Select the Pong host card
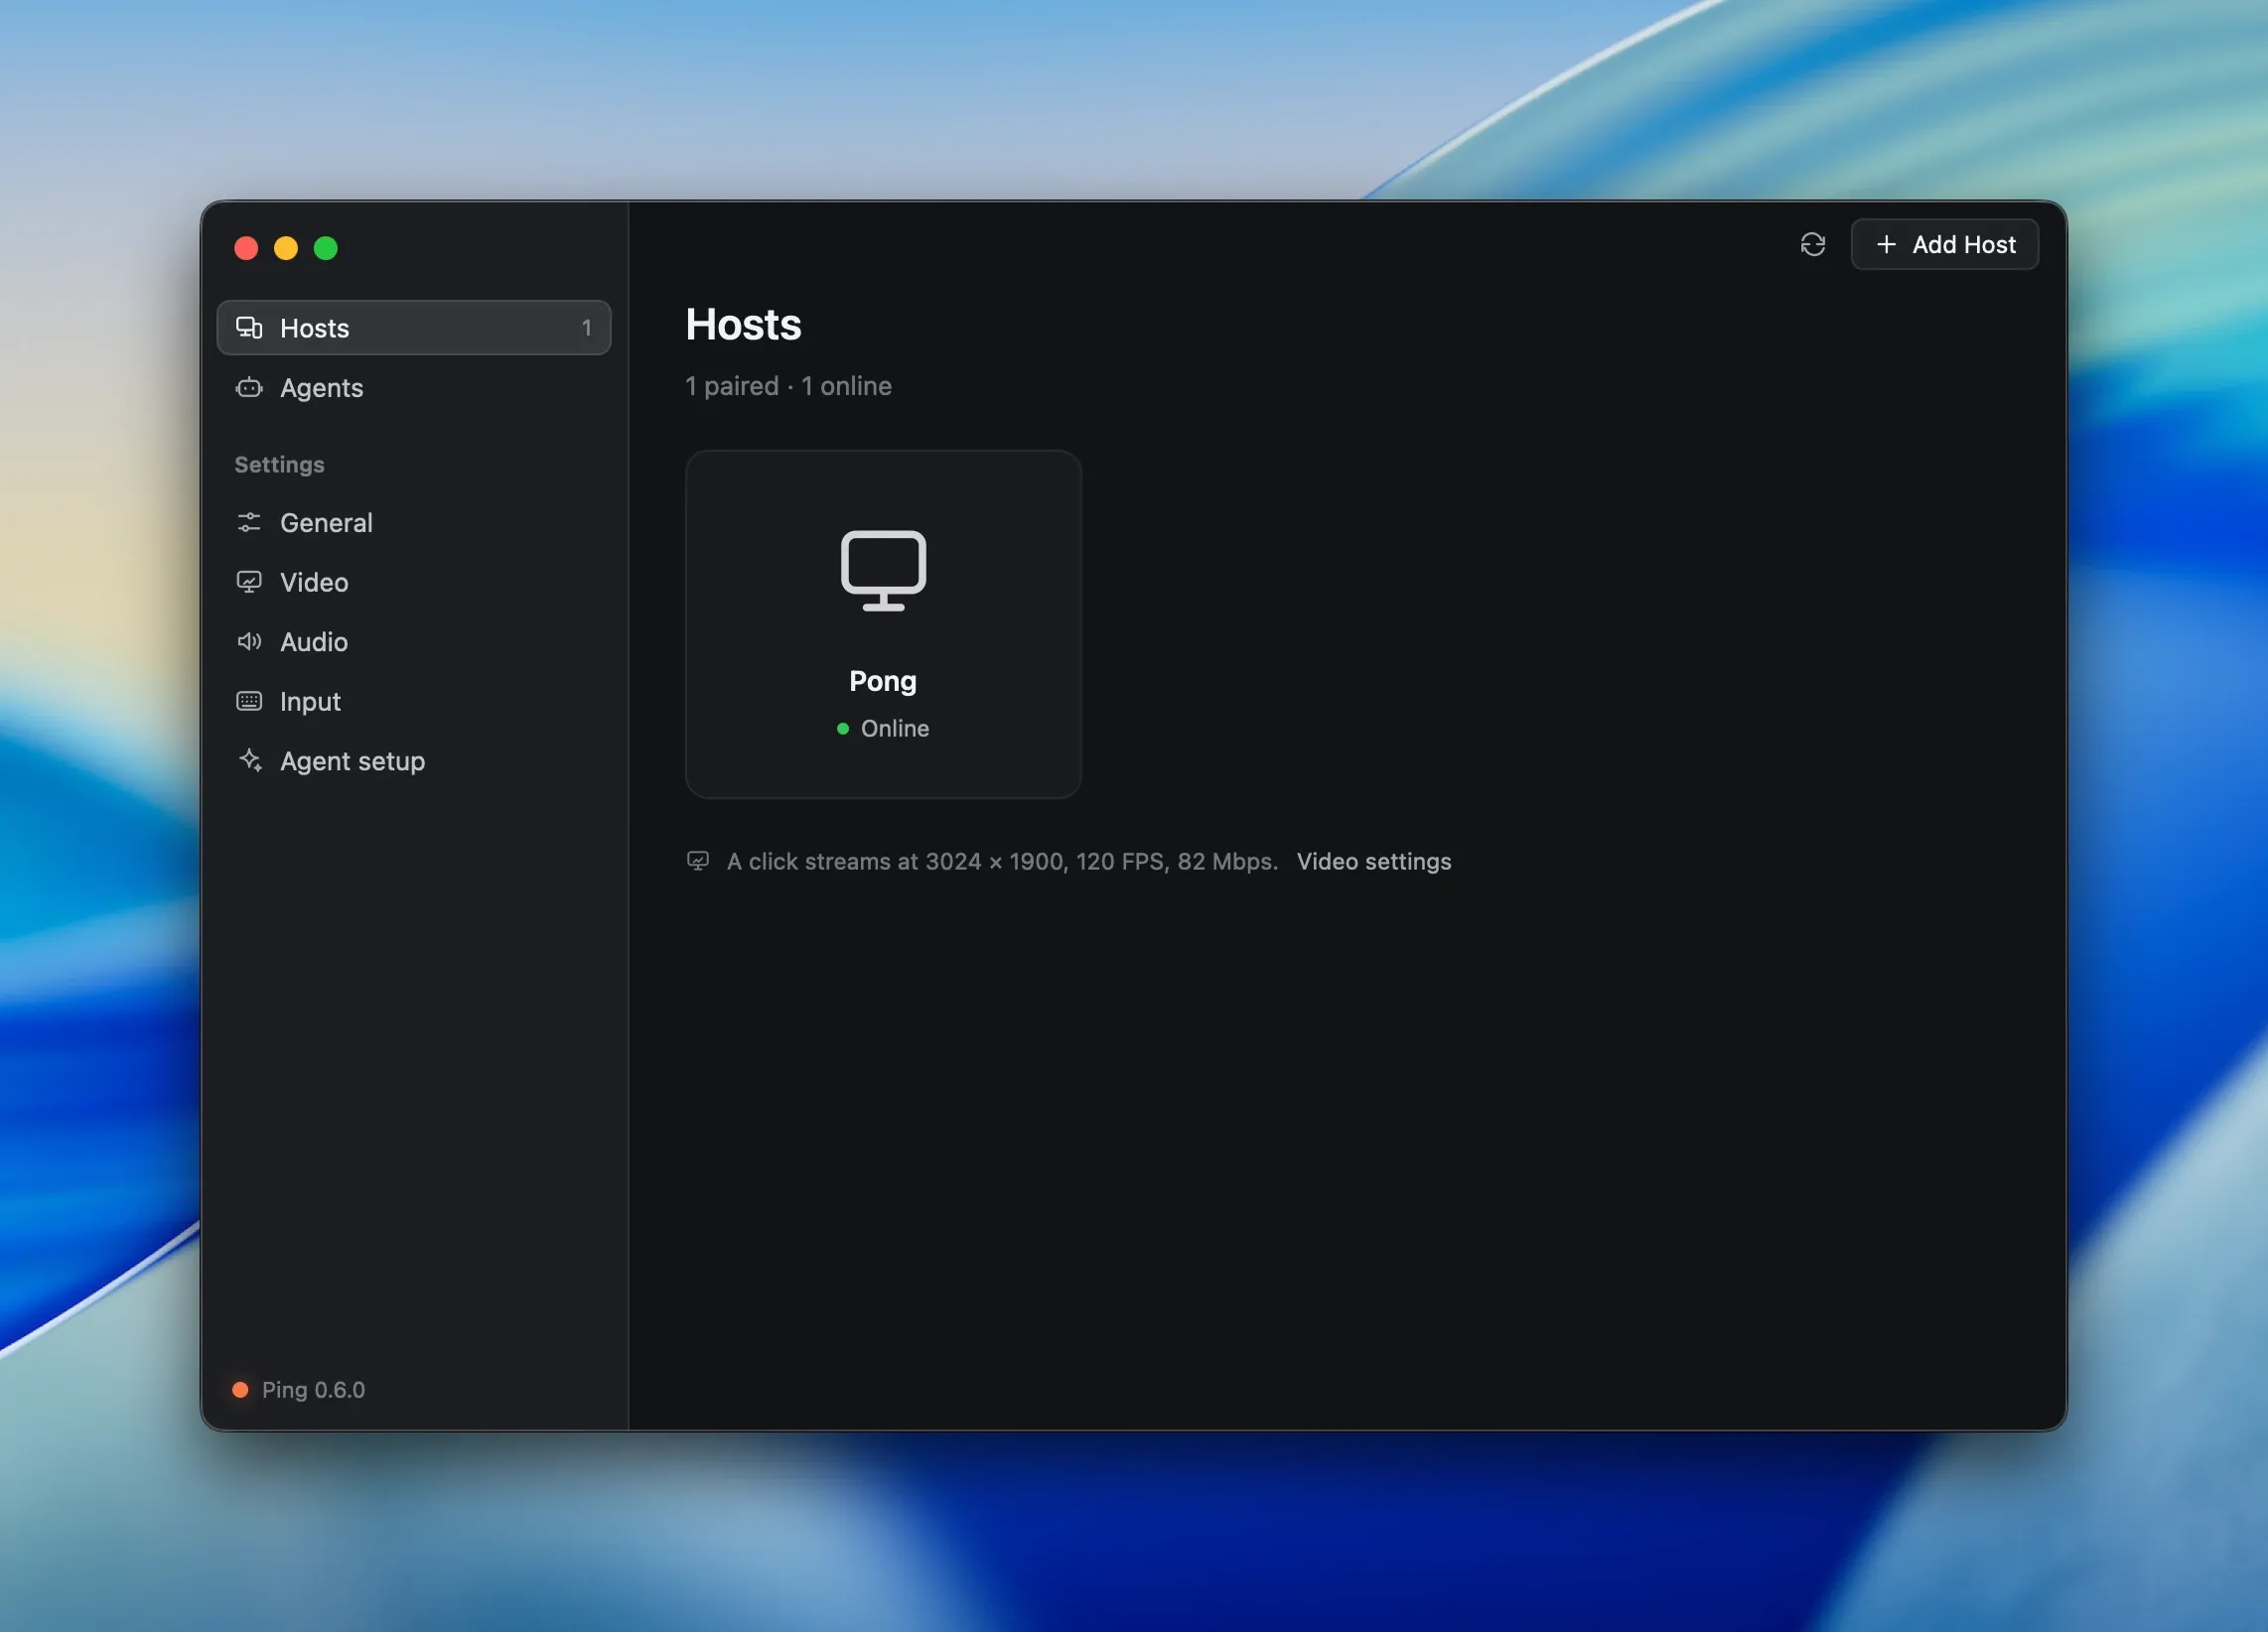Screen dimensions: 2268x1632 883,624
